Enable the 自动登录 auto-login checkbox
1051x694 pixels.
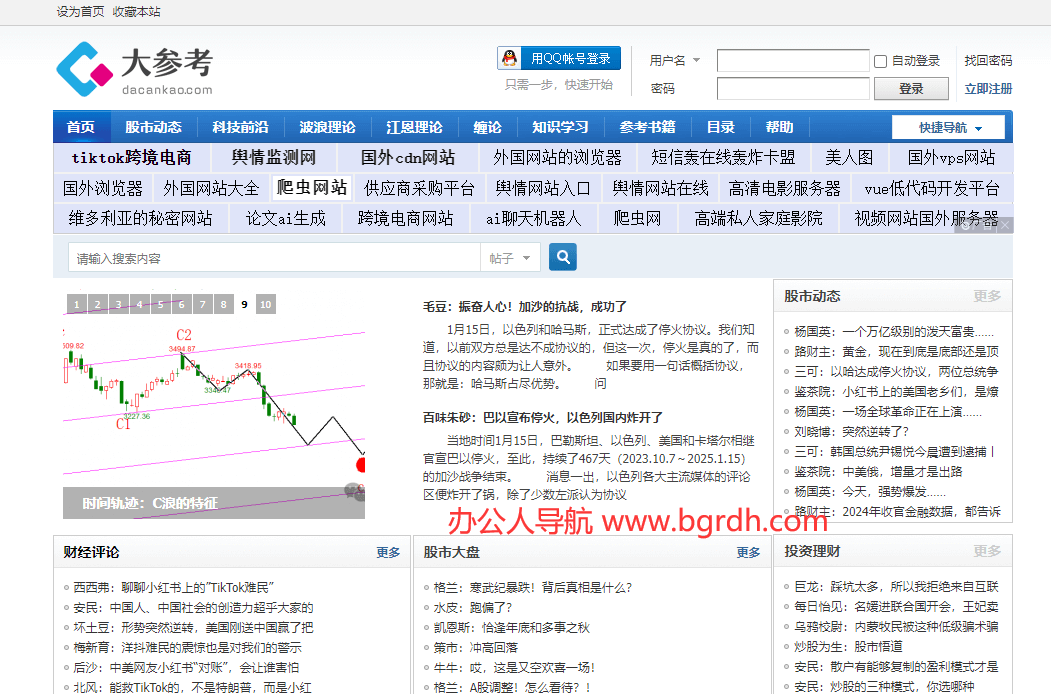879,61
